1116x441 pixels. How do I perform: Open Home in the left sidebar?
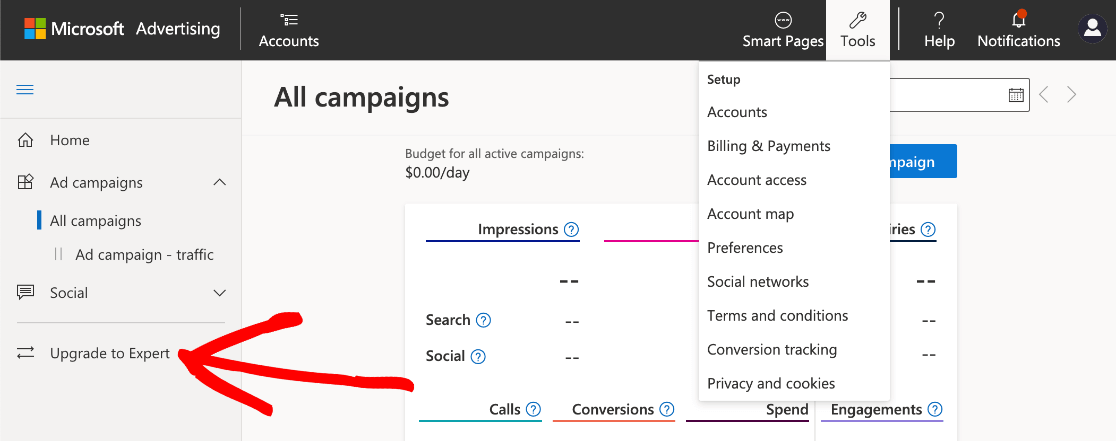70,141
